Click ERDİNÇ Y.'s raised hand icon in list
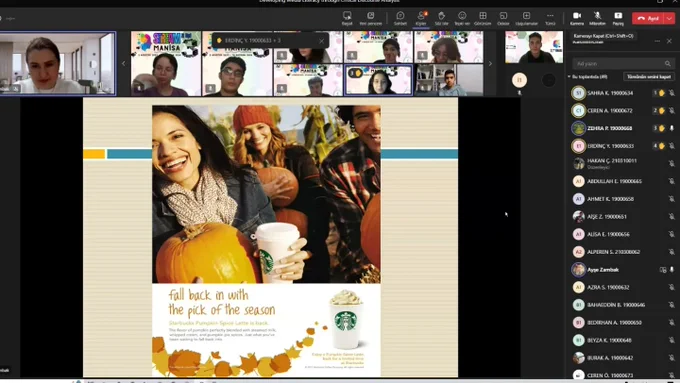Image resolution: width=680 pixels, height=383 pixels. point(662,146)
